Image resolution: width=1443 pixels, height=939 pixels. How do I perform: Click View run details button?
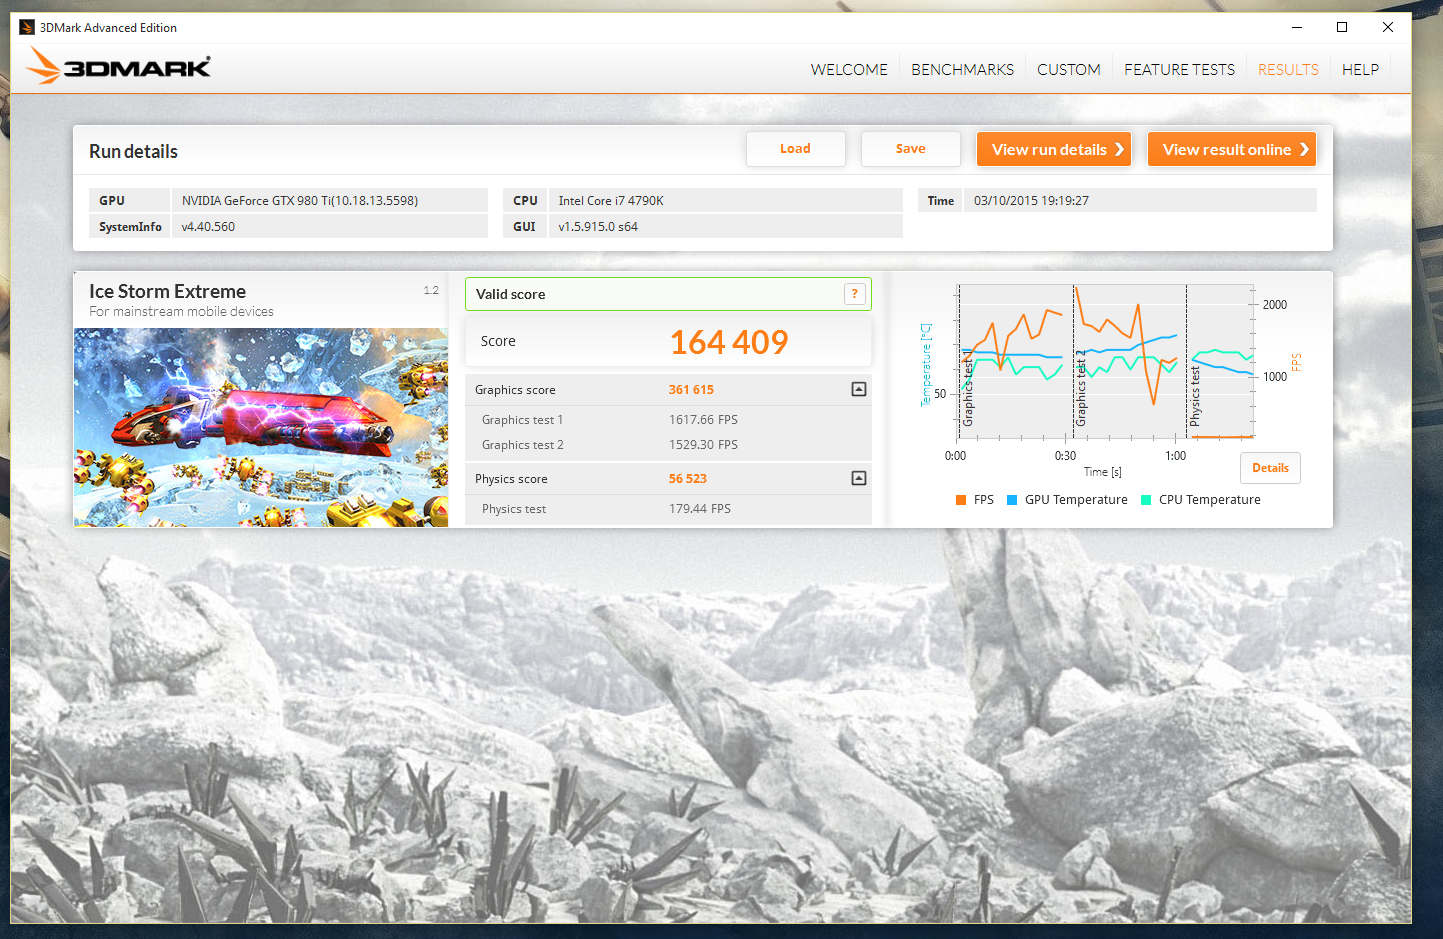tap(1053, 149)
